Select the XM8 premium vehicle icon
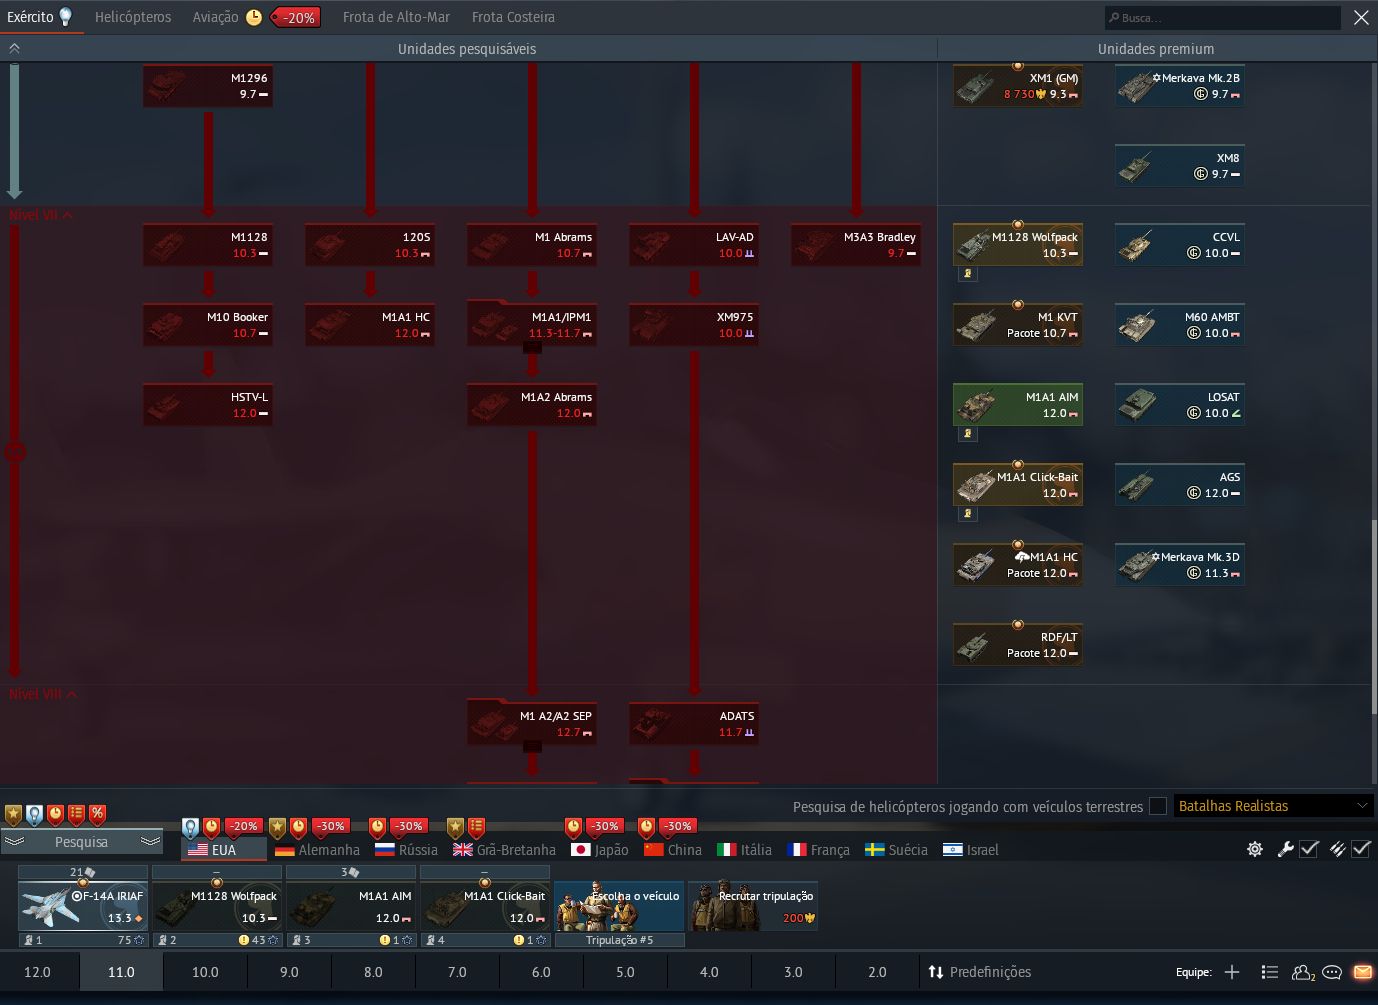This screenshot has height=1005, width=1378. click(x=1180, y=166)
